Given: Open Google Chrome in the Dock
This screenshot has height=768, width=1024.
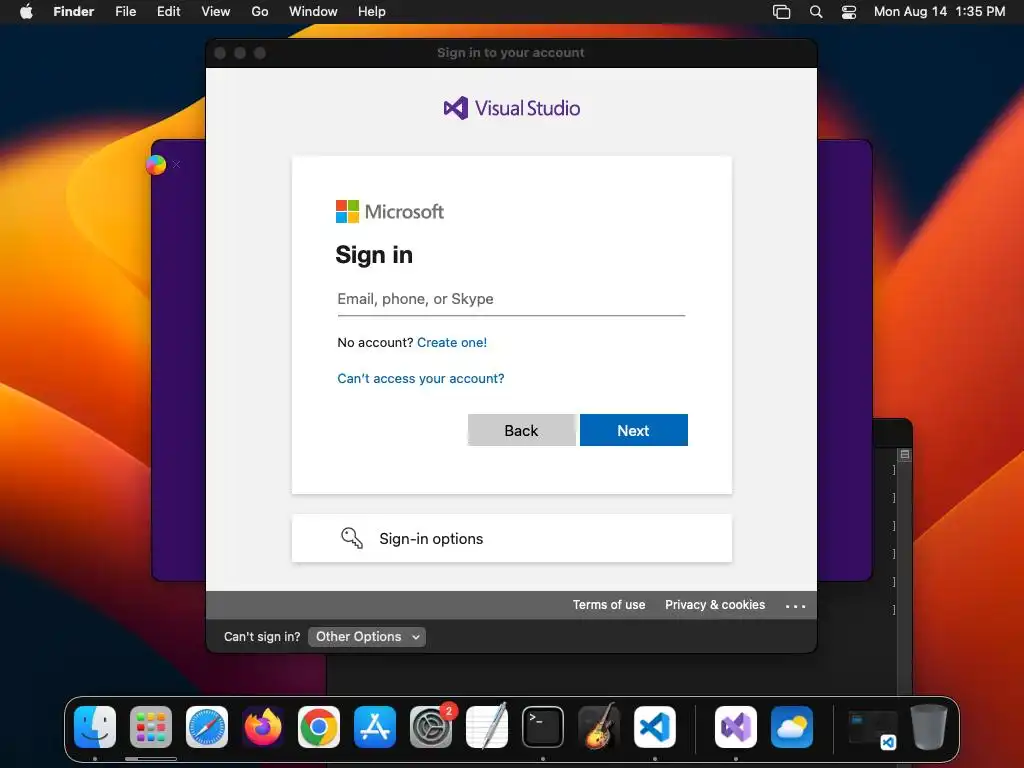Looking at the screenshot, I should pos(319,727).
